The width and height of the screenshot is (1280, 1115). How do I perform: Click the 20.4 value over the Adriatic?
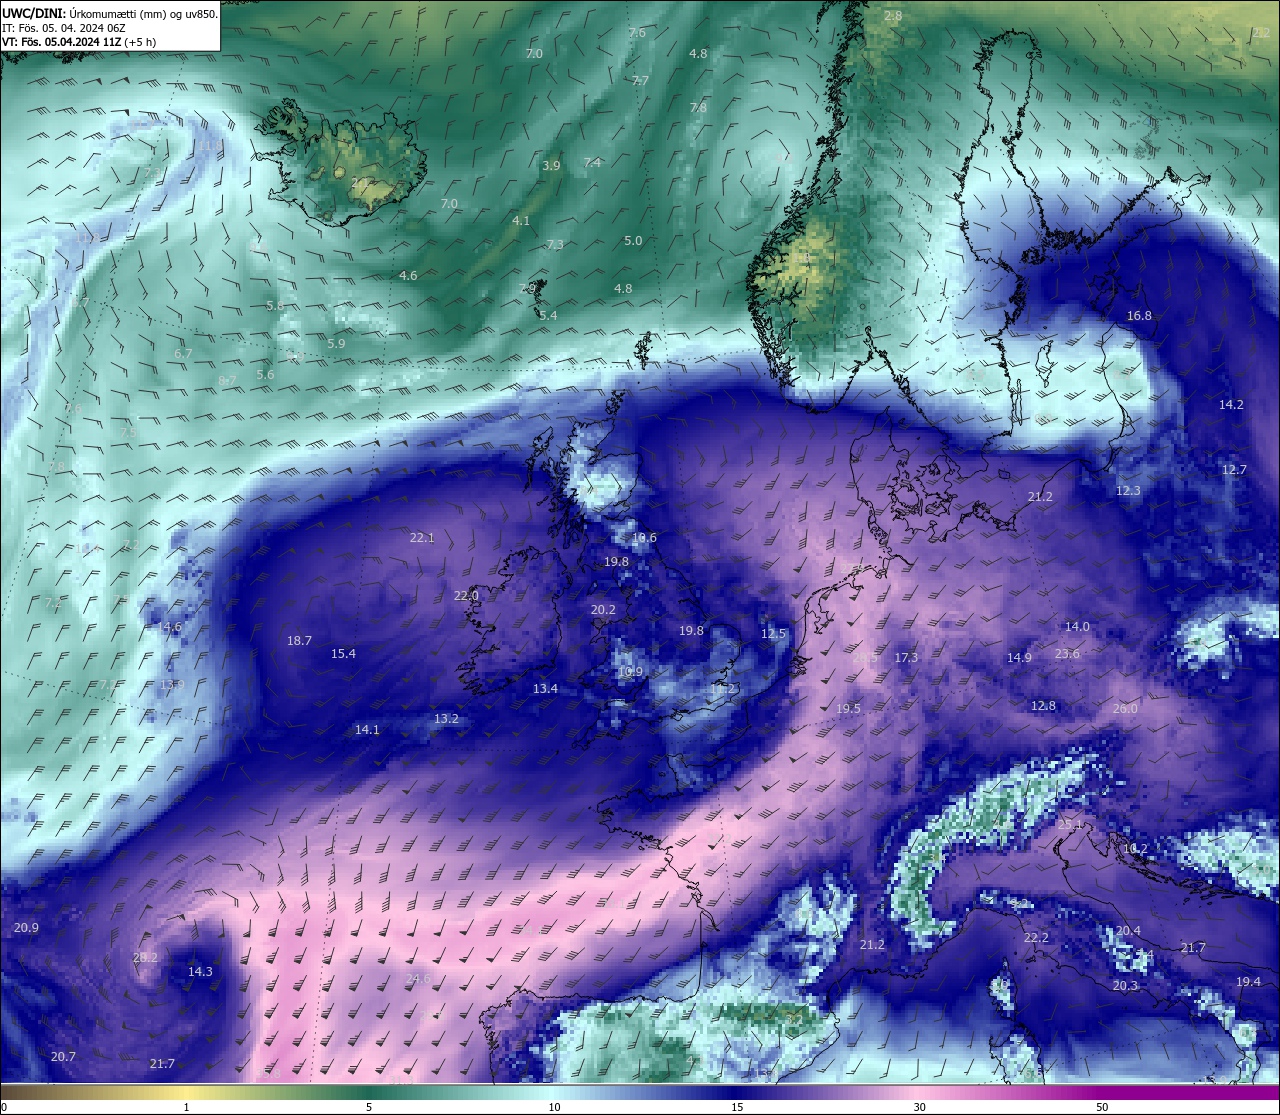coord(1128,931)
